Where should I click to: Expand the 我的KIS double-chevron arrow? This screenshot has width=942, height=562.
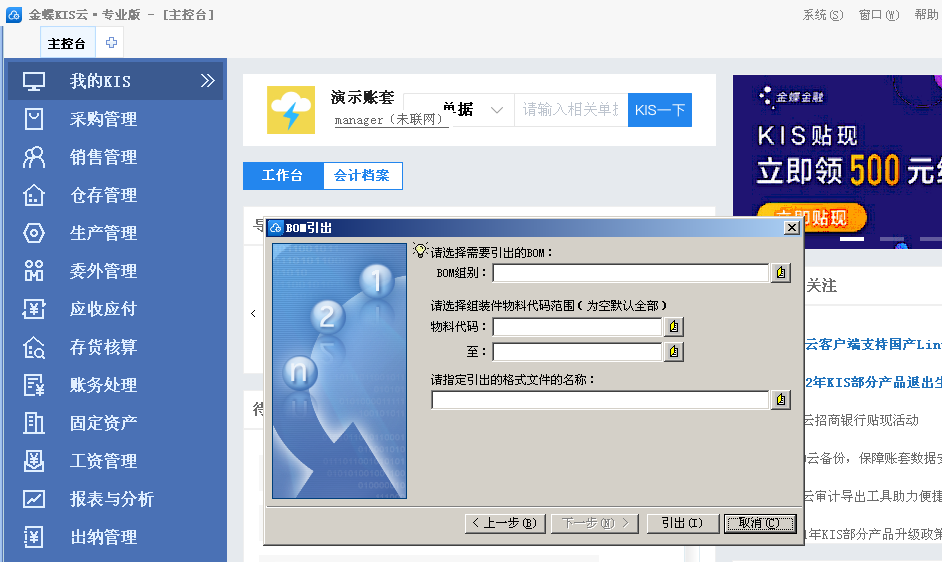click(x=207, y=81)
